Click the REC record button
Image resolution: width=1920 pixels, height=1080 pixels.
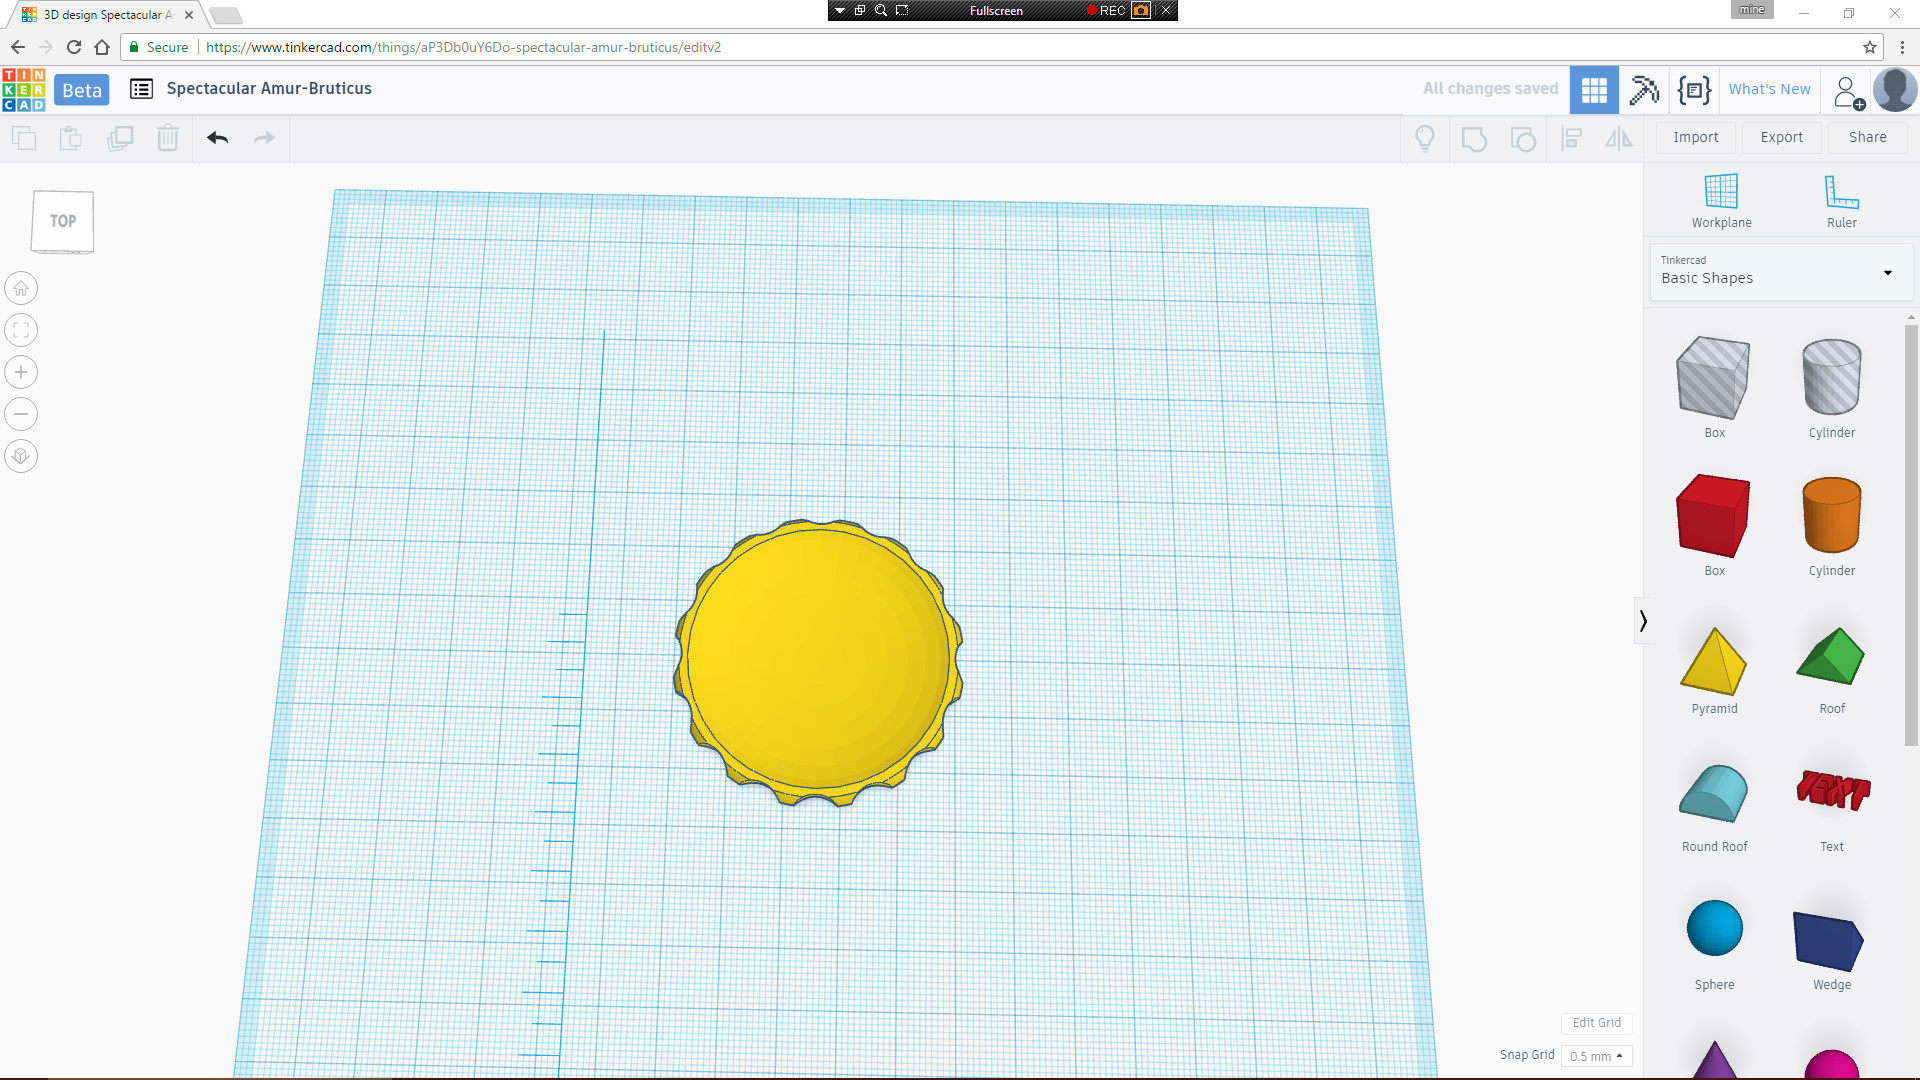(1106, 10)
